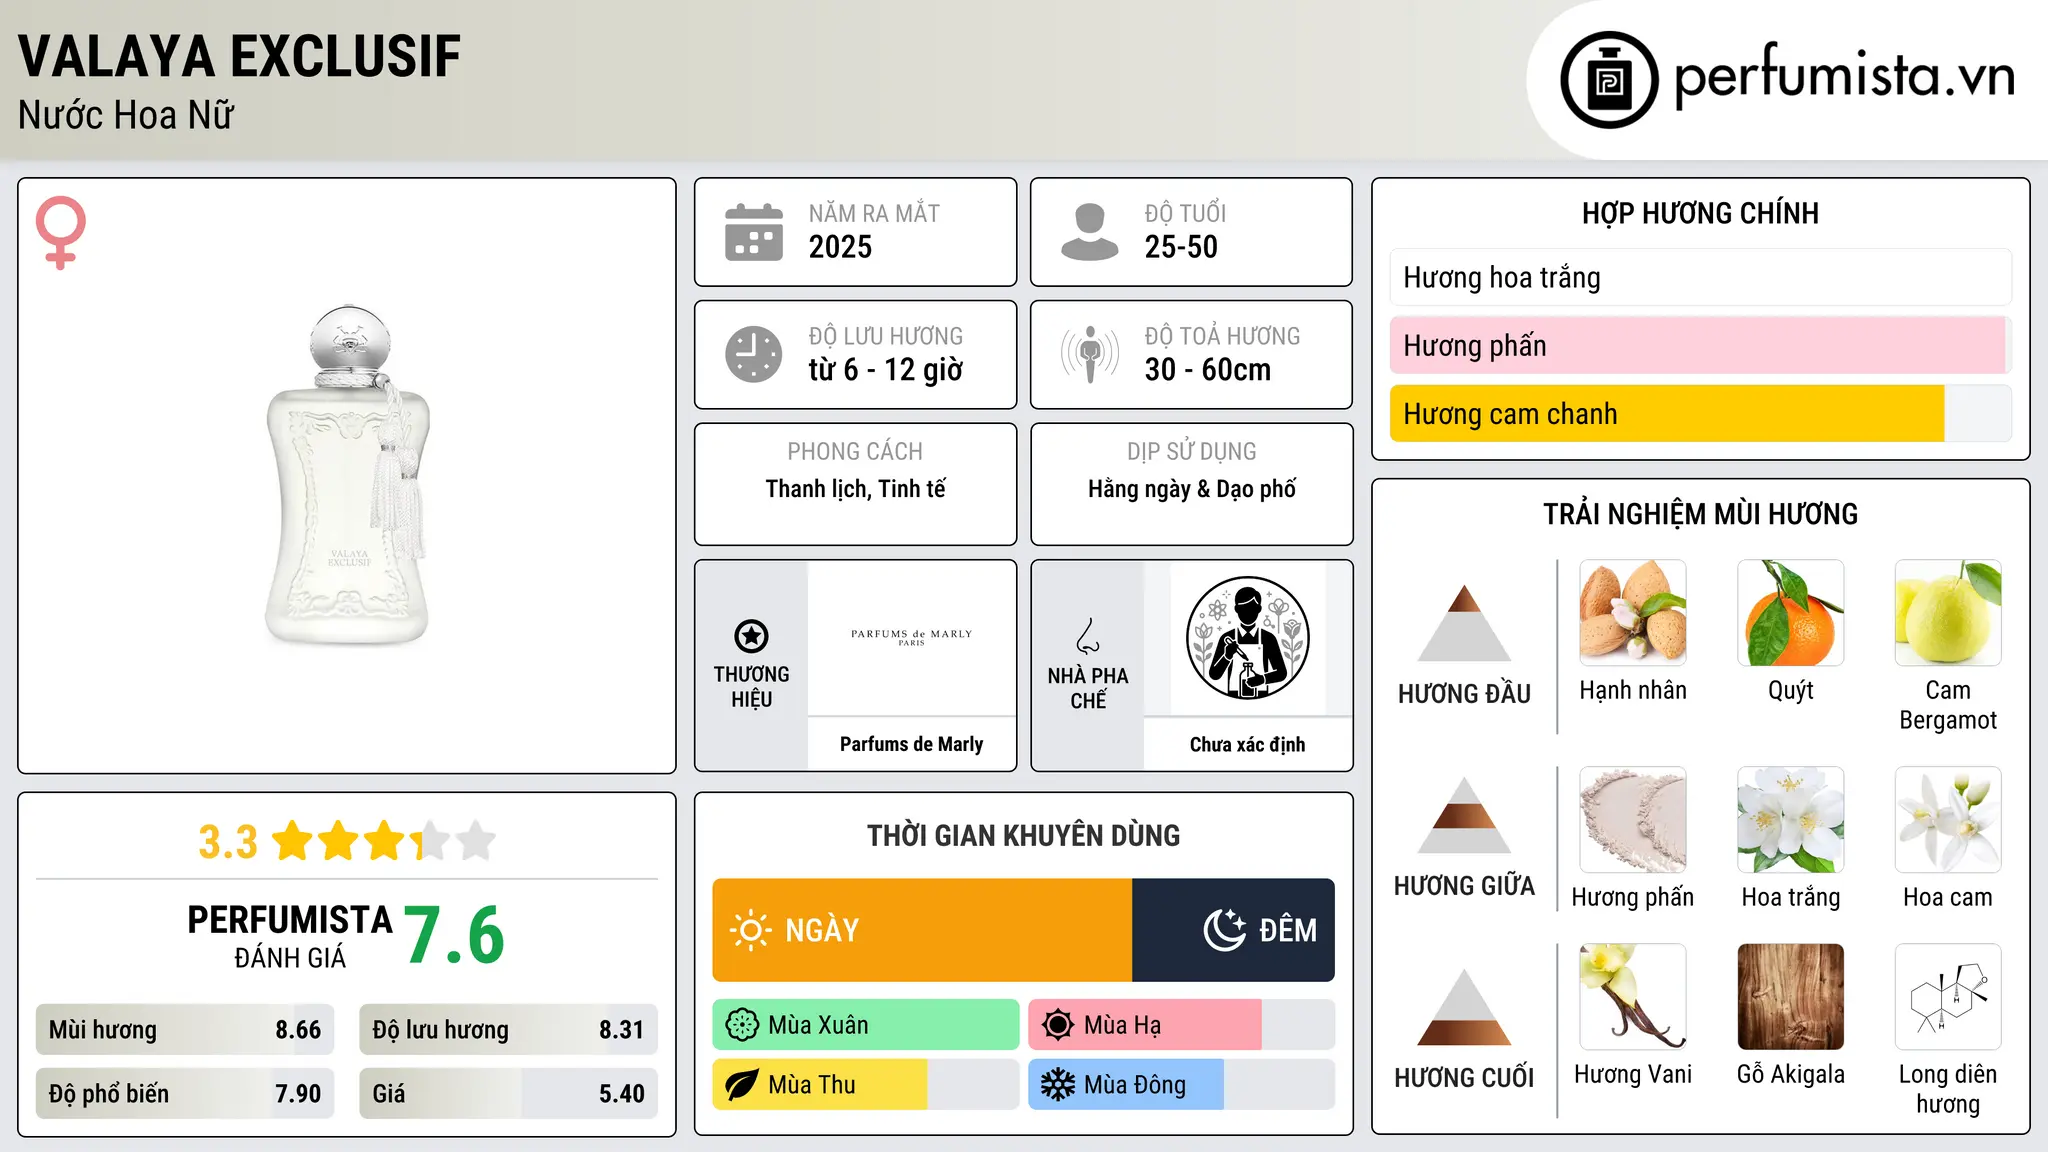Screen dimensions: 2048x1152
Task: Click the Mùi hương 8.66 score bar
Action: click(x=185, y=1030)
